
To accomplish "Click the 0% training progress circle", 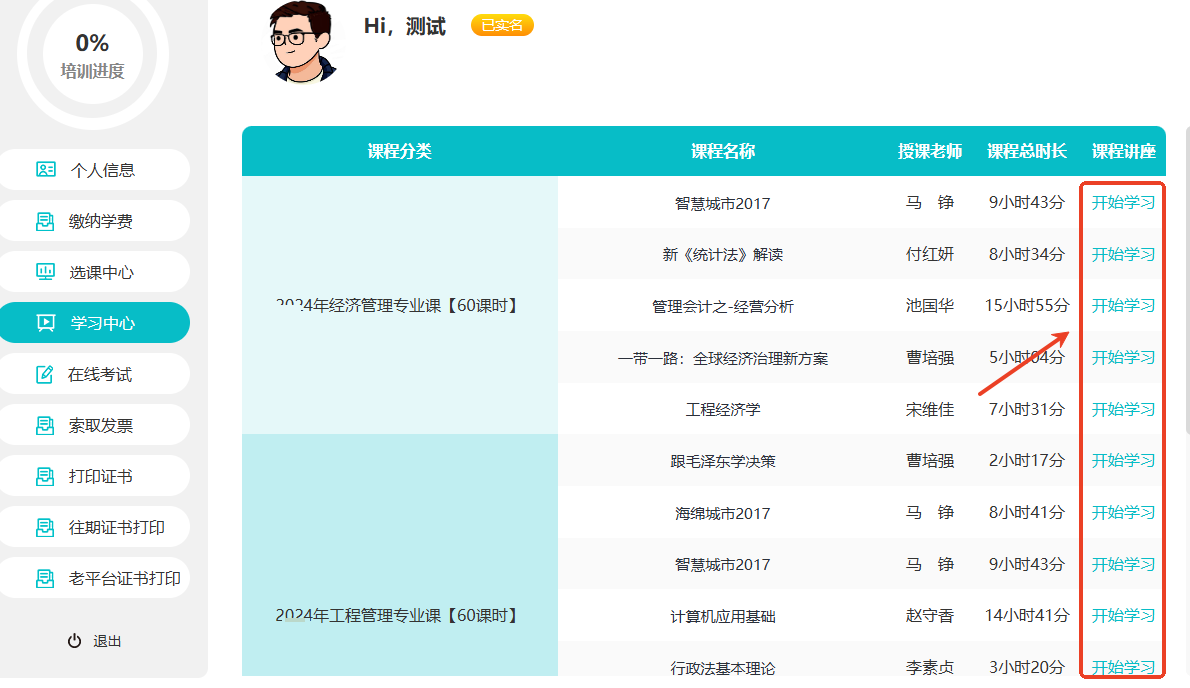I will 92,54.
